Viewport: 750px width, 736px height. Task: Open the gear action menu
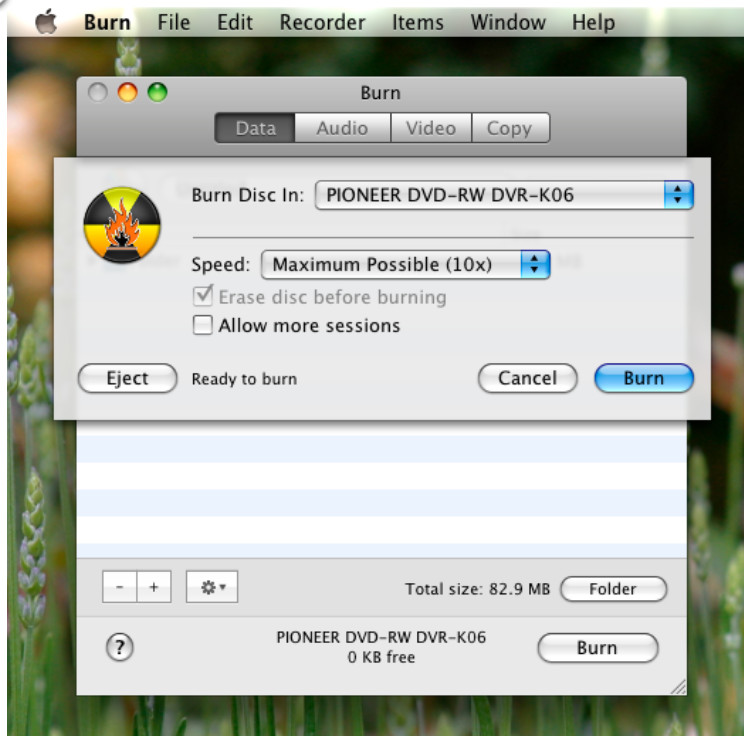[x=212, y=587]
